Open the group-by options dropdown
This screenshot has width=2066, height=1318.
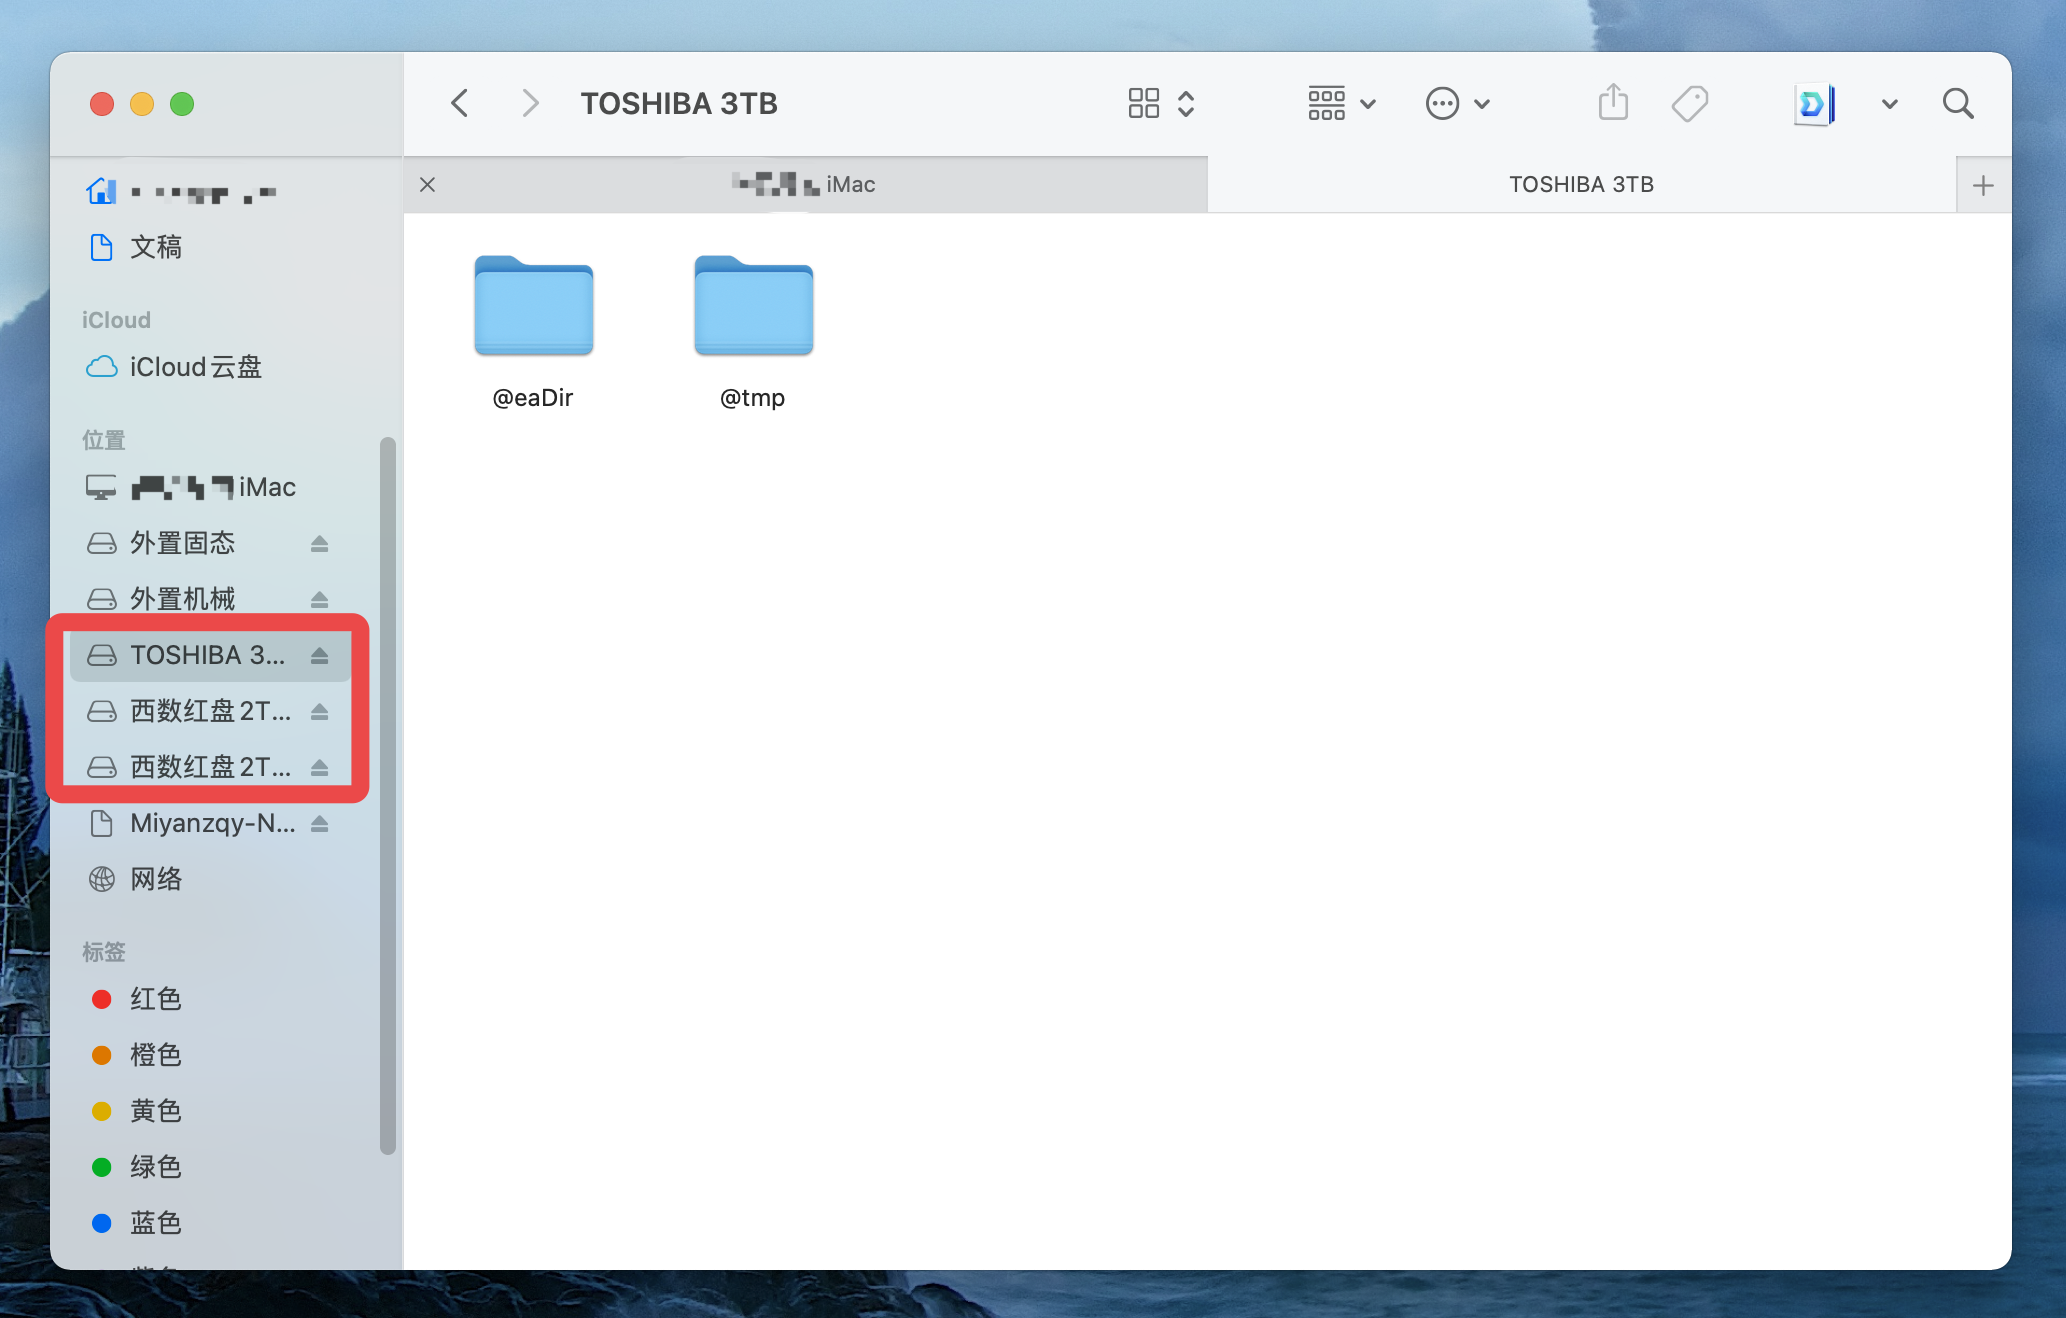pyautogui.click(x=1341, y=103)
